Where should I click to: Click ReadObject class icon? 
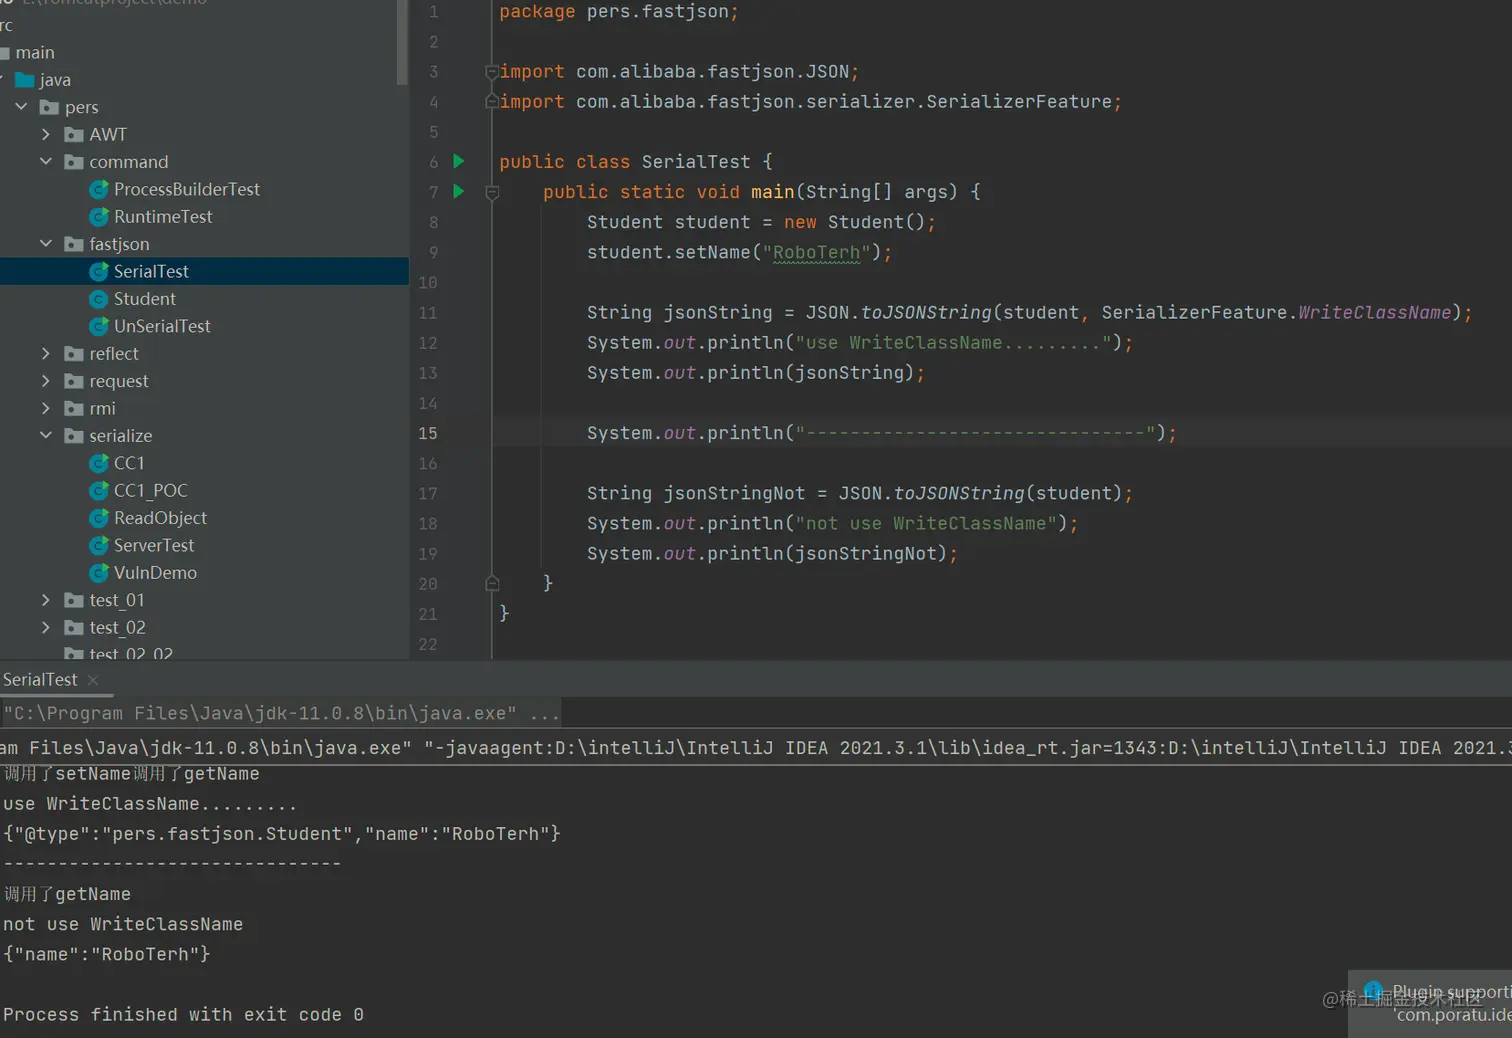click(99, 518)
